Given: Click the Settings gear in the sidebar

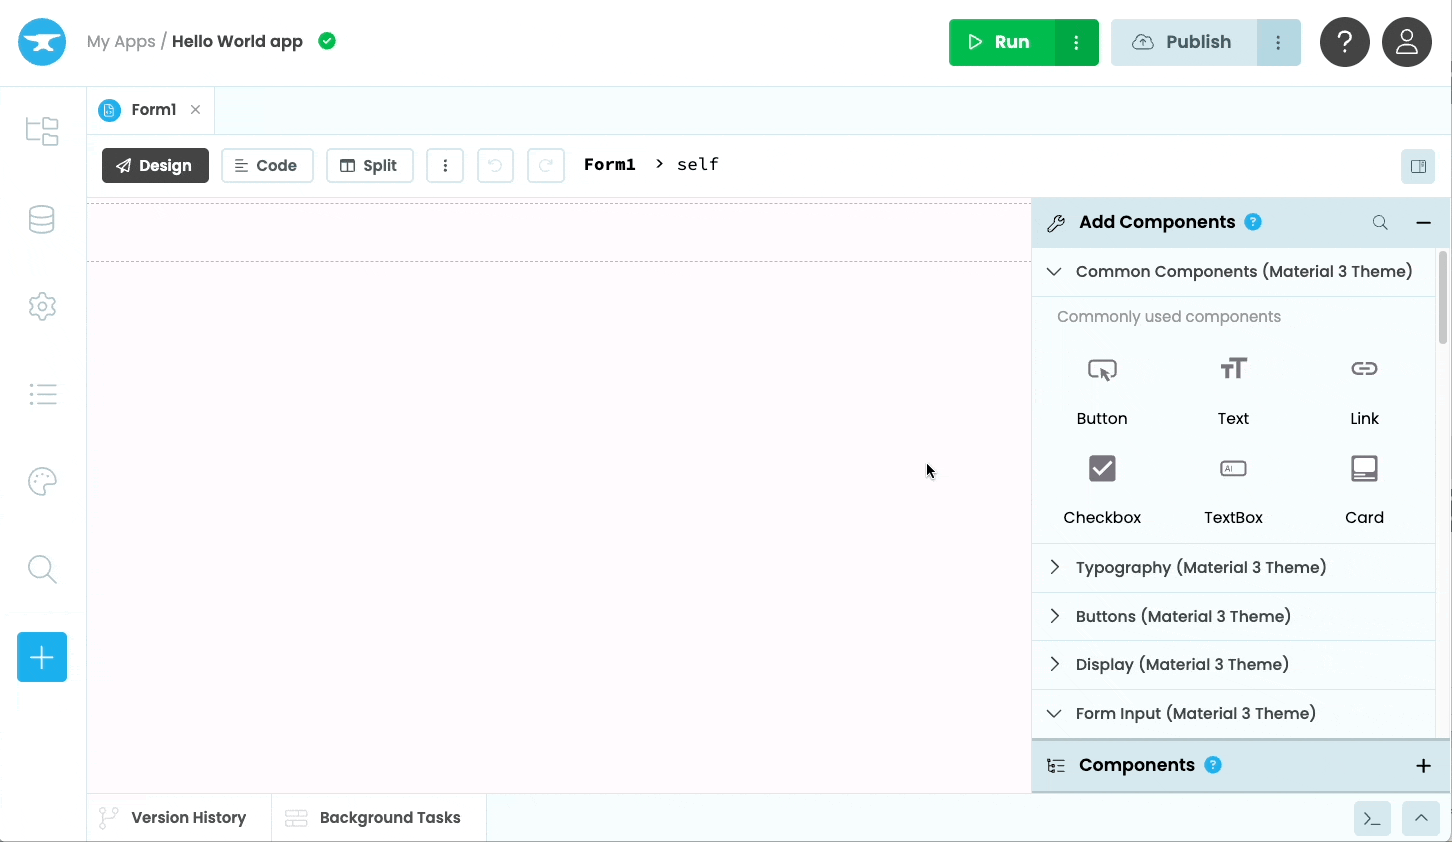Looking at the screenshot, I should 42,306.
